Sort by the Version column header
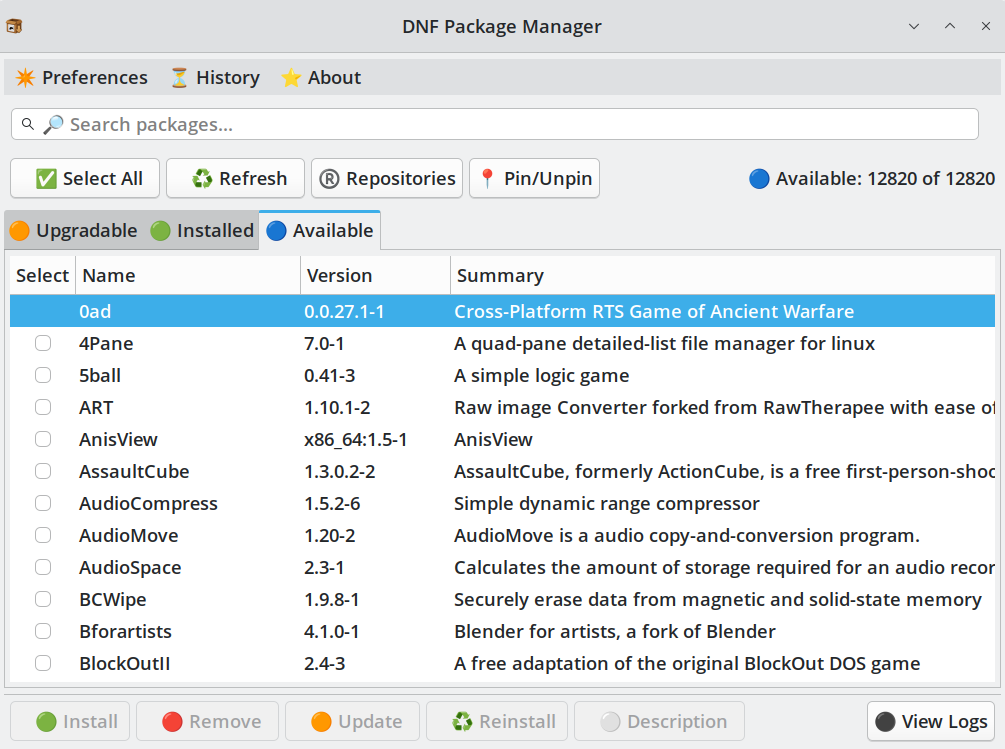This screenshot has width=1005, height=749. 375,276
